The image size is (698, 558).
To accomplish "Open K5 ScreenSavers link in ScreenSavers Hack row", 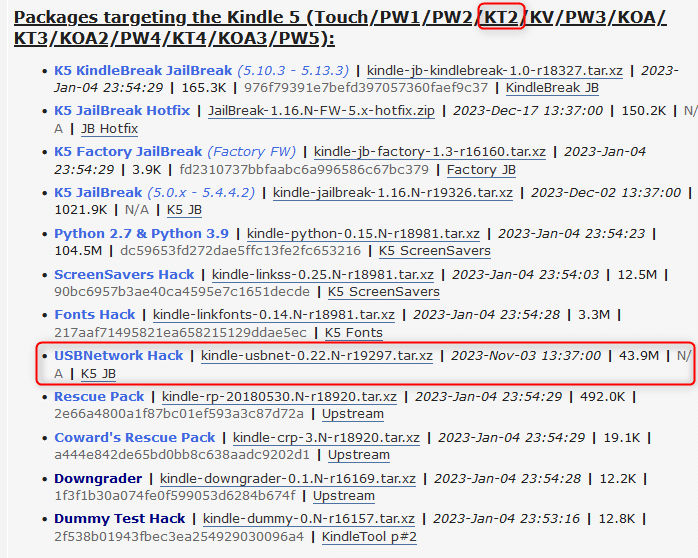I will [x=384, y=291].
